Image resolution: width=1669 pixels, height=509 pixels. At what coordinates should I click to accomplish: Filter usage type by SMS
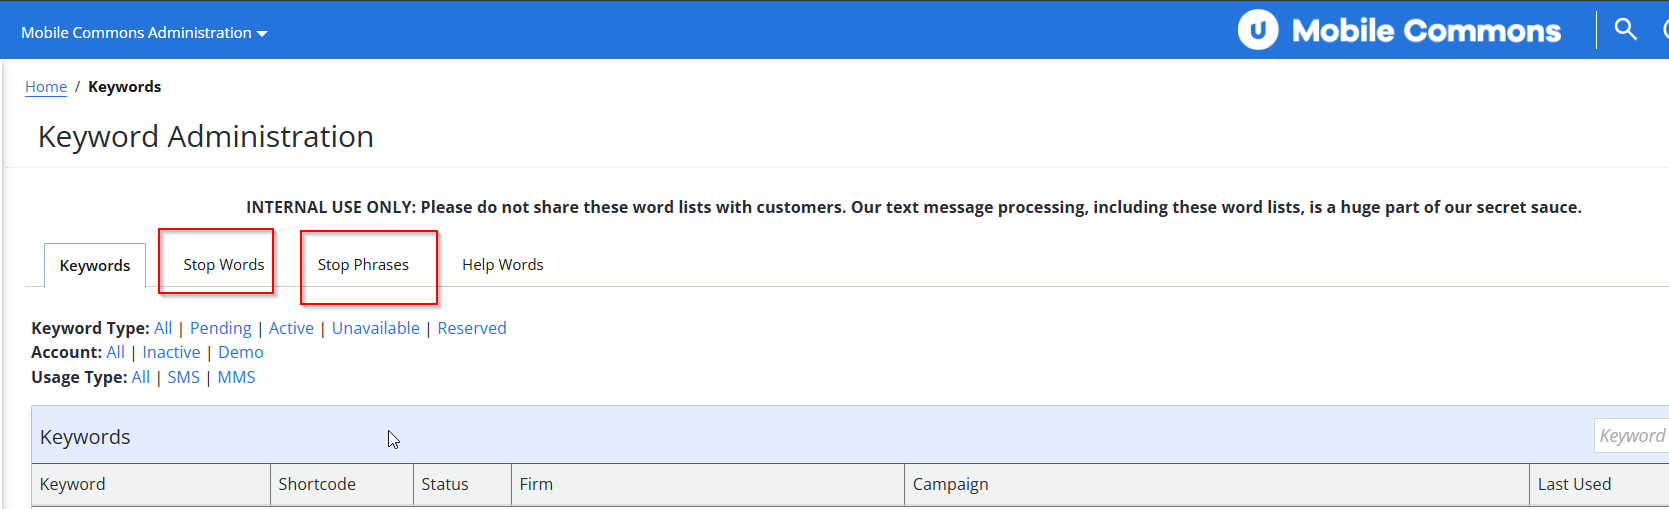click(x=184, y=377)
